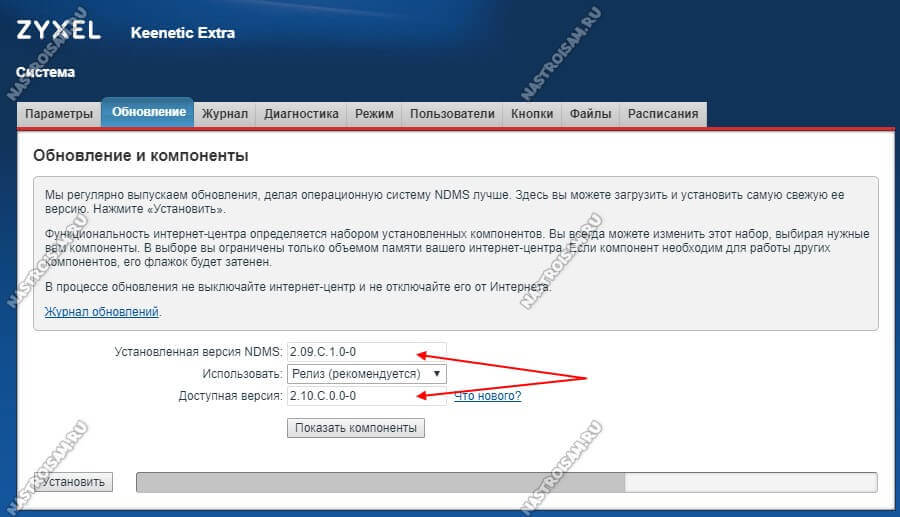Image resolution: width=900 pixels, height=517 pixels.
Task: Click the installed NDMS version field 2.09.C.1.0-0
Action: (366, 352)
